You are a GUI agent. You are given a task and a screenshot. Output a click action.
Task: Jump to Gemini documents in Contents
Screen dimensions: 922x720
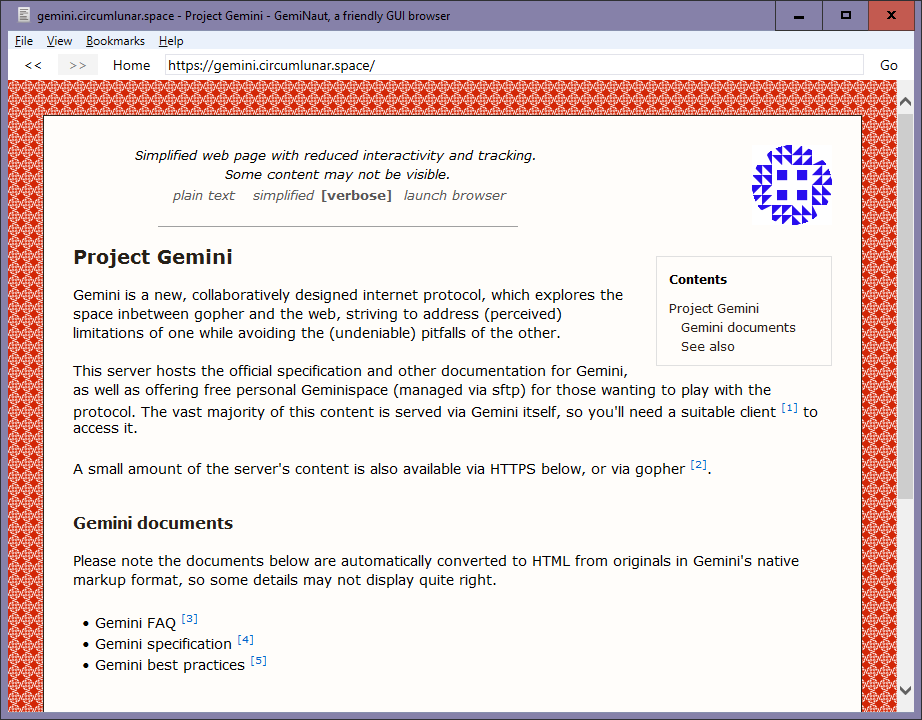(738, 328)
